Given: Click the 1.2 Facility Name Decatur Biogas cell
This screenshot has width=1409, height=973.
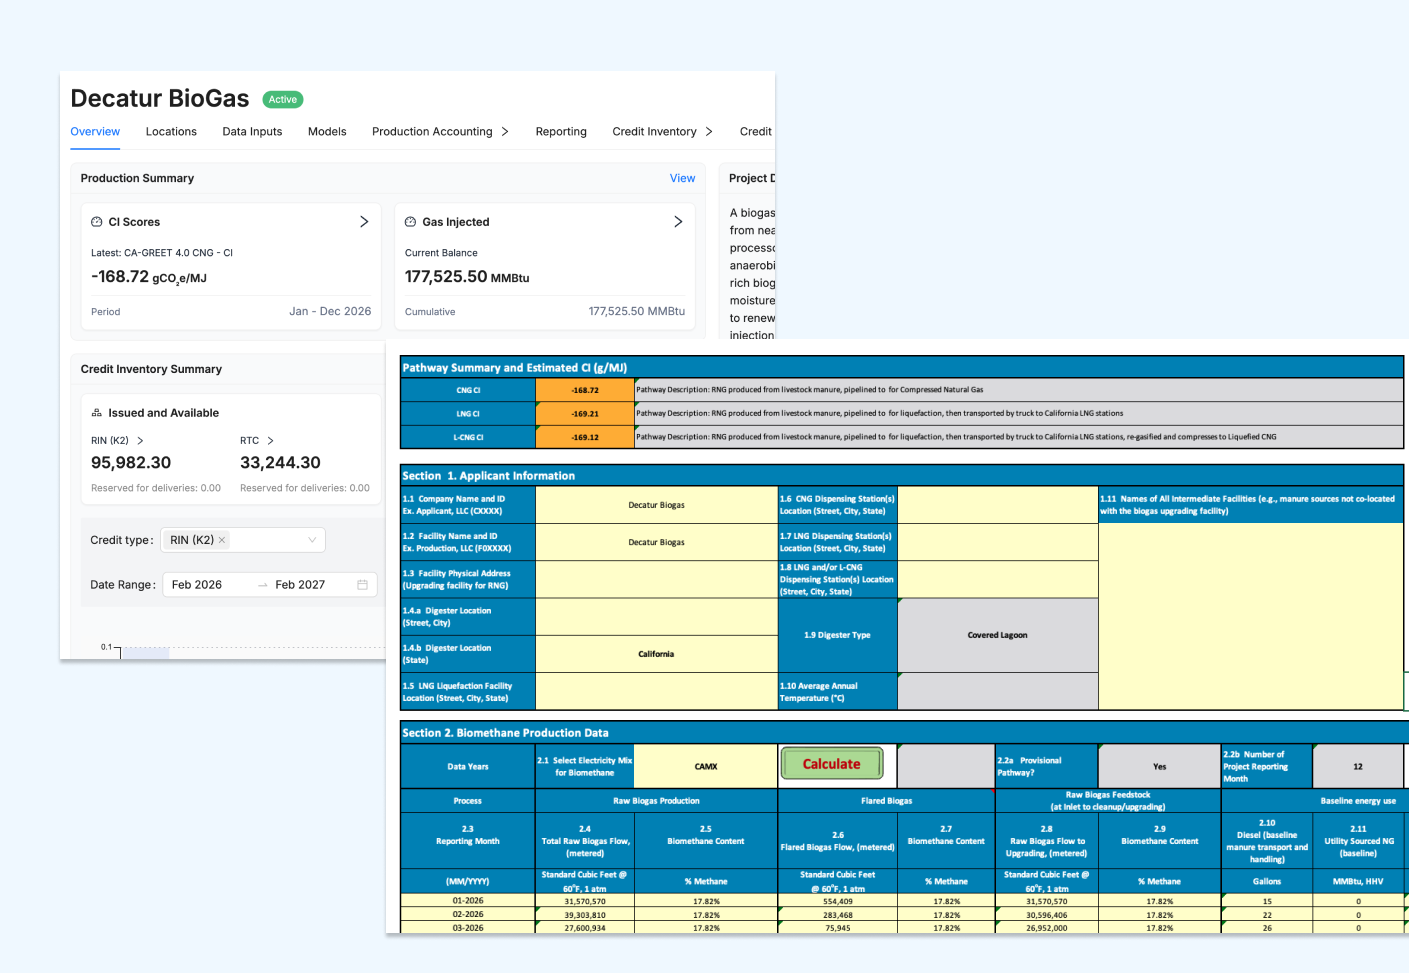Looking at the screenshot, I should 656,542.
